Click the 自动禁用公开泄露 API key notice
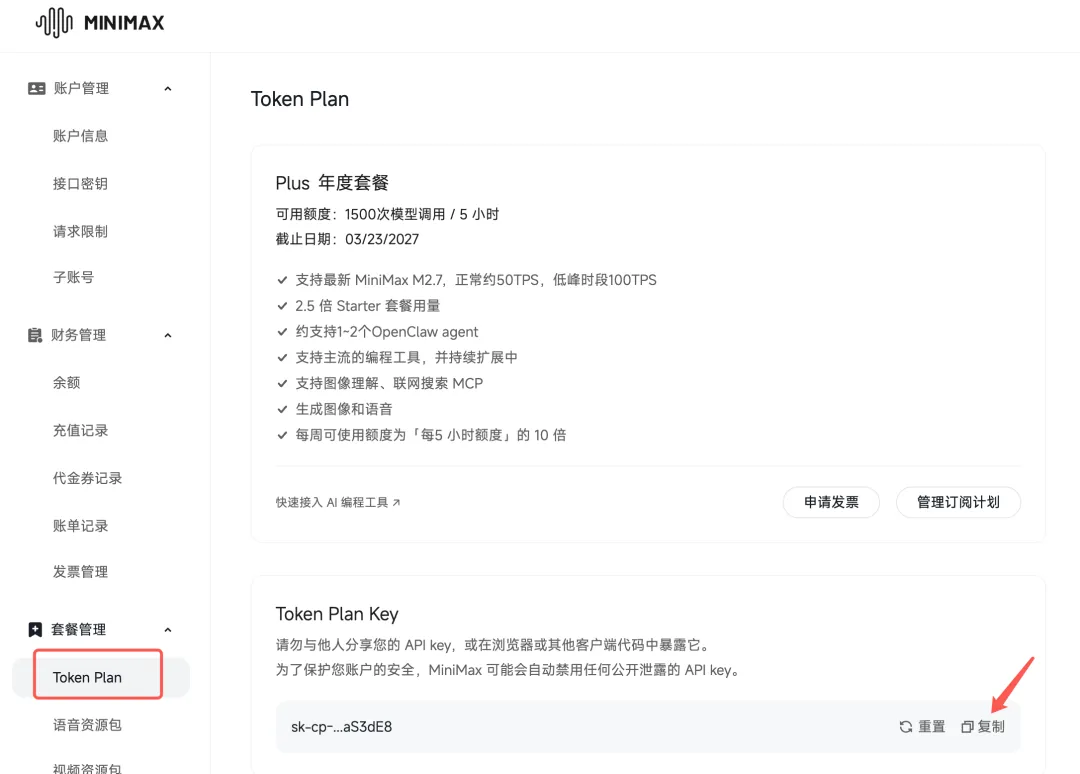Image resolution: width=1080 pixels, height=774 pixels. (x=510, y=670)
